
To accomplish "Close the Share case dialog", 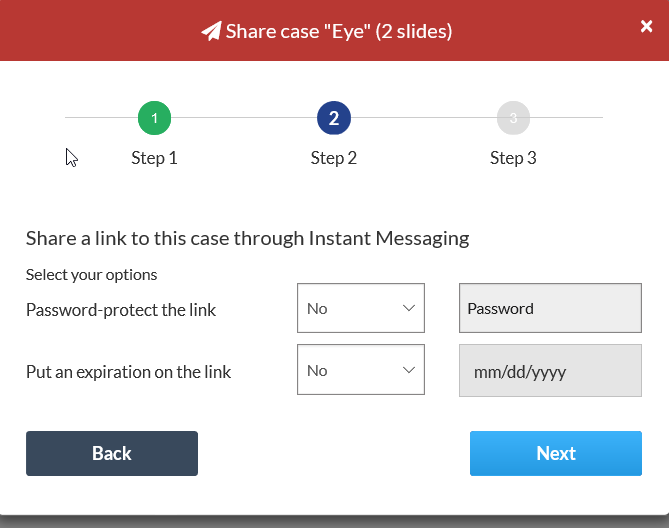I will (647, 27).
